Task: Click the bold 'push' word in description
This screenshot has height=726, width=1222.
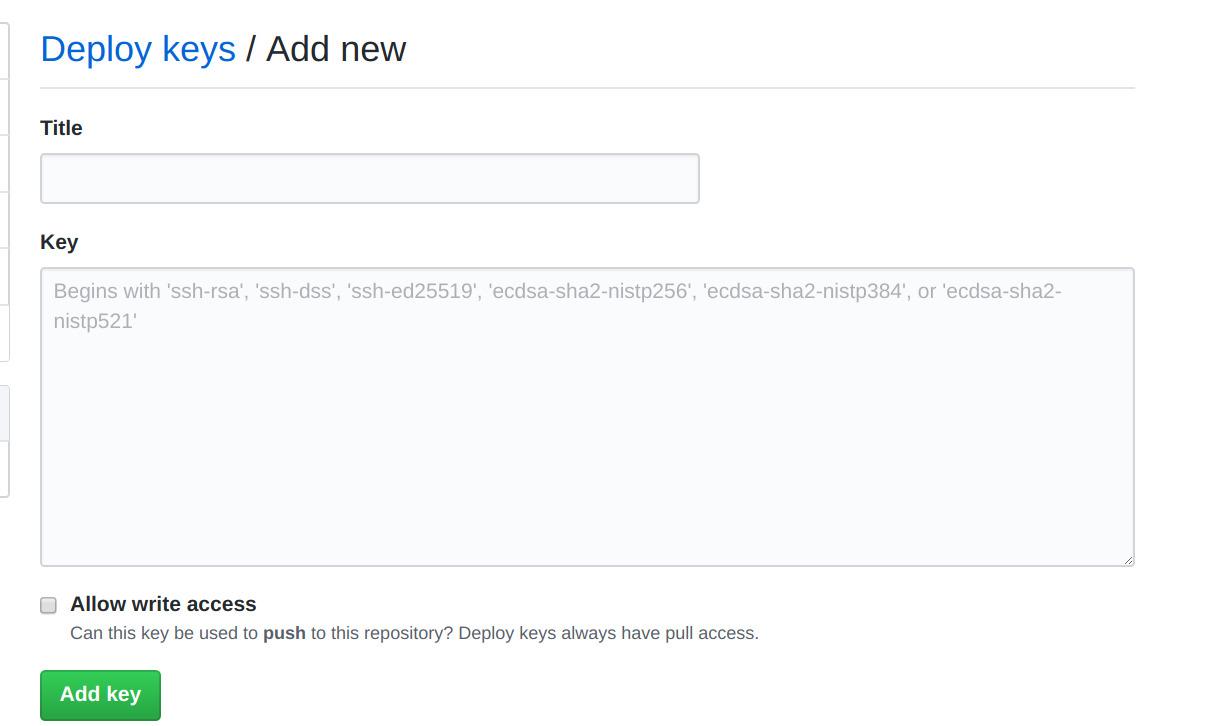Action: click(284, 633)
